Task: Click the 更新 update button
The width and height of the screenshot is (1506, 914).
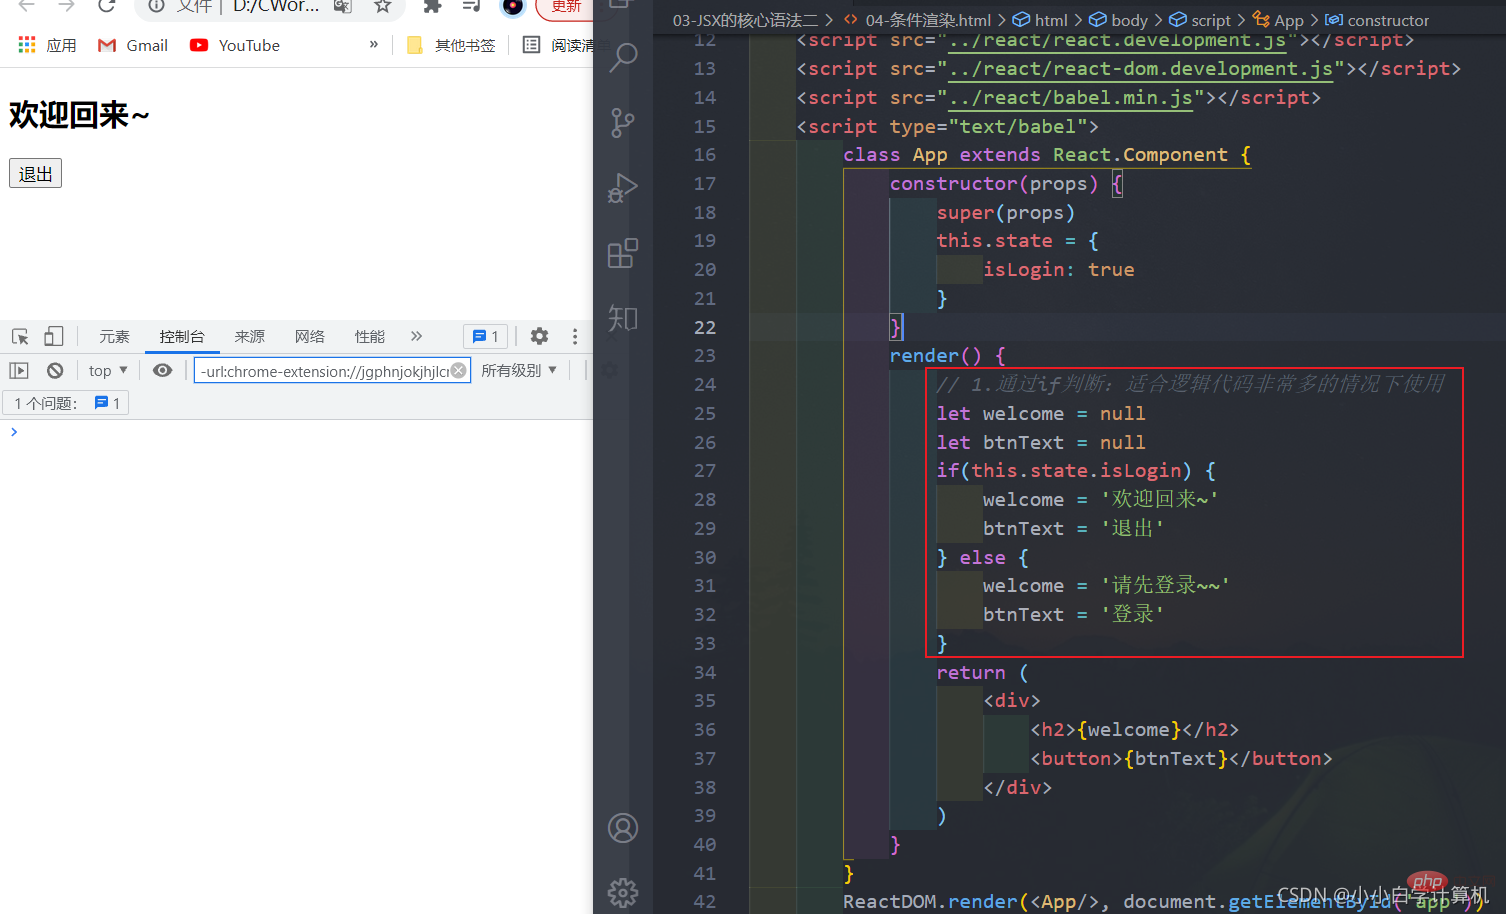Action: pos(565,6)
